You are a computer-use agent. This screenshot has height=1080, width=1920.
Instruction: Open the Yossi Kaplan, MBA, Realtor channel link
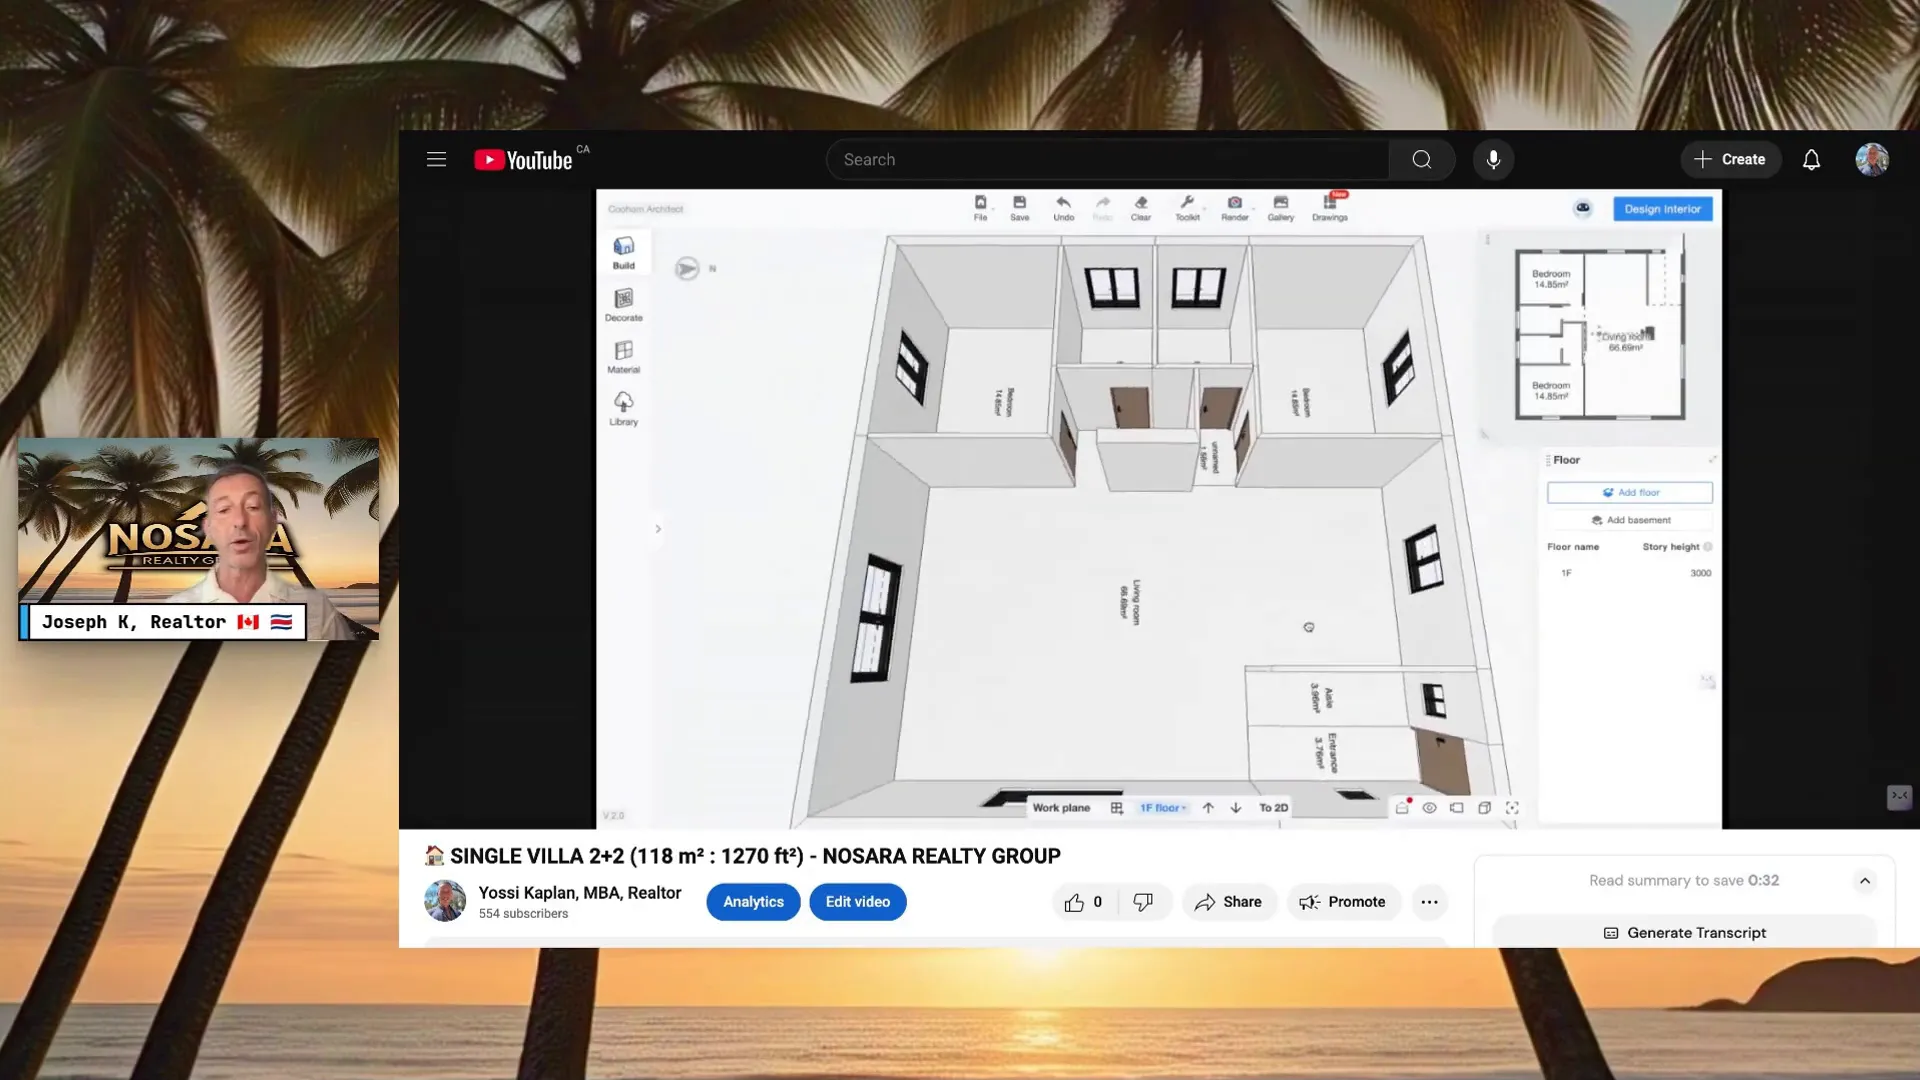pyautogui.click(x=580, y=893)
